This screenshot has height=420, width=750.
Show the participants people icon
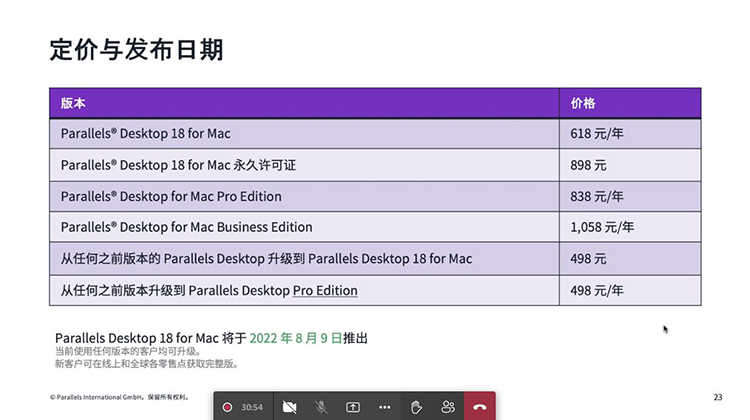click(448, 407)
